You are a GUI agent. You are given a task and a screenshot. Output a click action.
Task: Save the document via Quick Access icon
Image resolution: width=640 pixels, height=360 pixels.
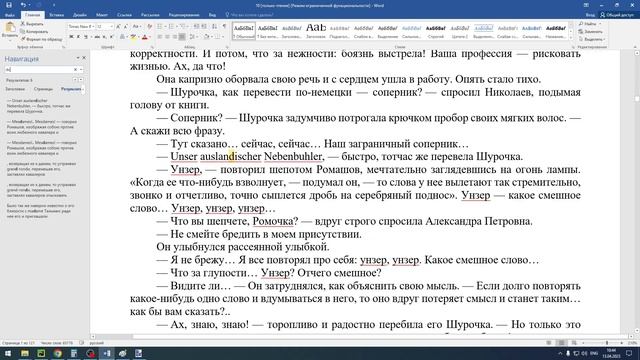click(x=9, y=5)
